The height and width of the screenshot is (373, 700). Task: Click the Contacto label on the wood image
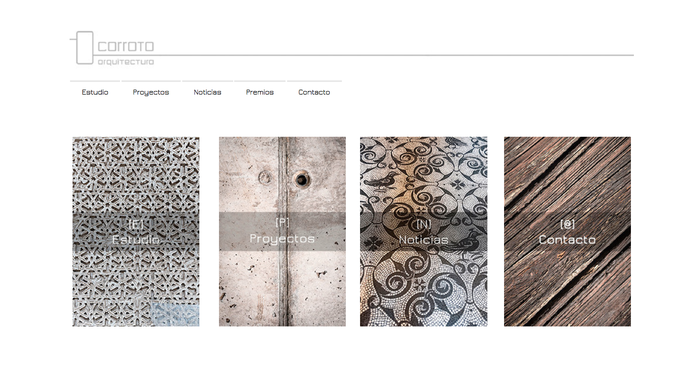click(567, 240)
